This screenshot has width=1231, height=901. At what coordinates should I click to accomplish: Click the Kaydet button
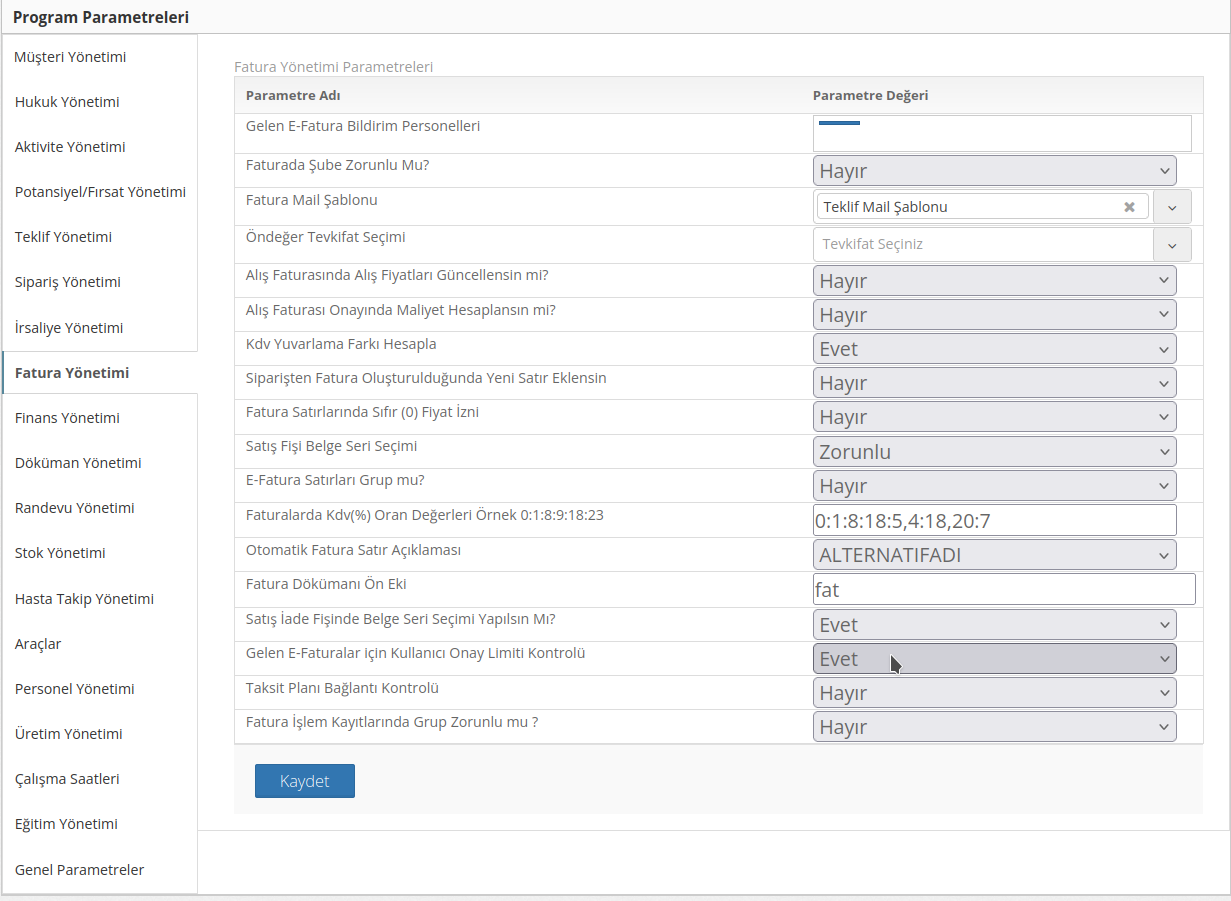point(304,781)
